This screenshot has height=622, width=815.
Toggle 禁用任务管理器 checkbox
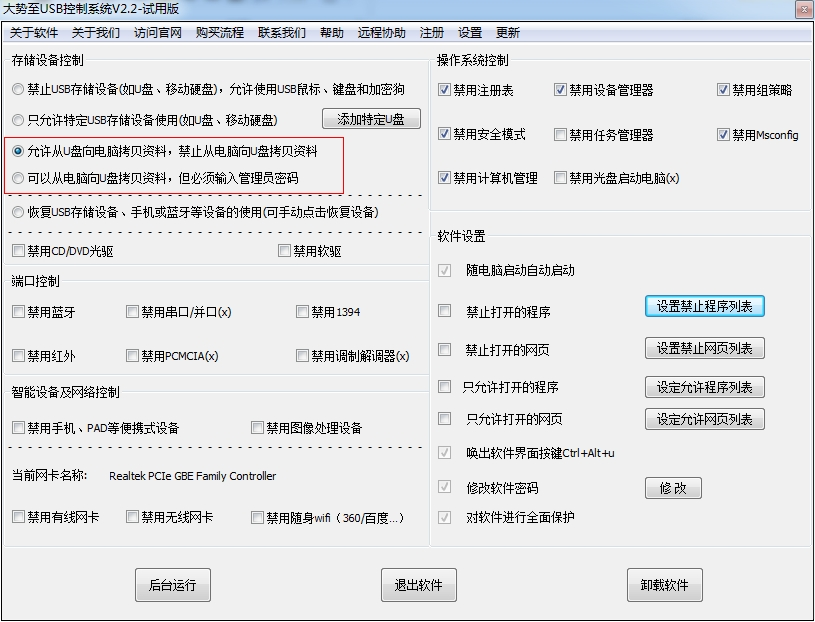tap(560, 135)
